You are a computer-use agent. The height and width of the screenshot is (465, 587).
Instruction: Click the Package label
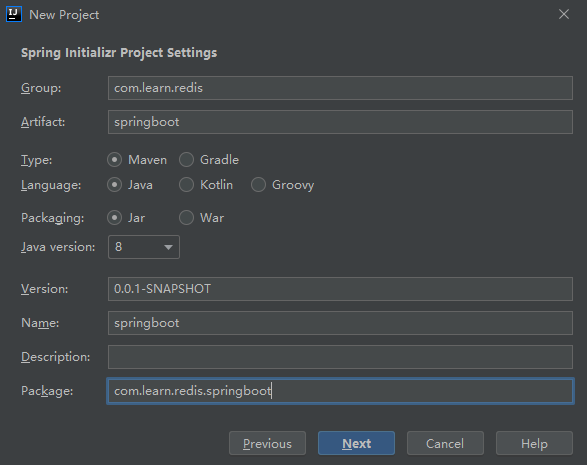coord(47,391)
